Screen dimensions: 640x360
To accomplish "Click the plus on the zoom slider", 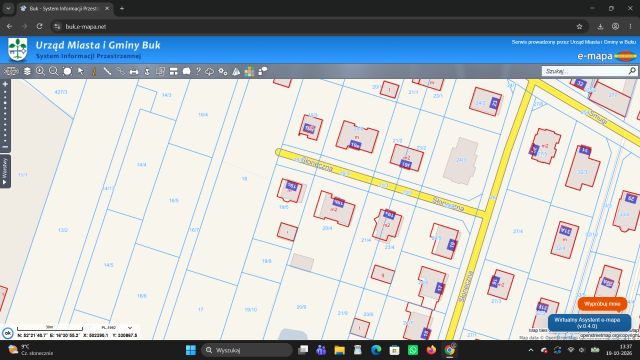I will (x=5, y=84).
